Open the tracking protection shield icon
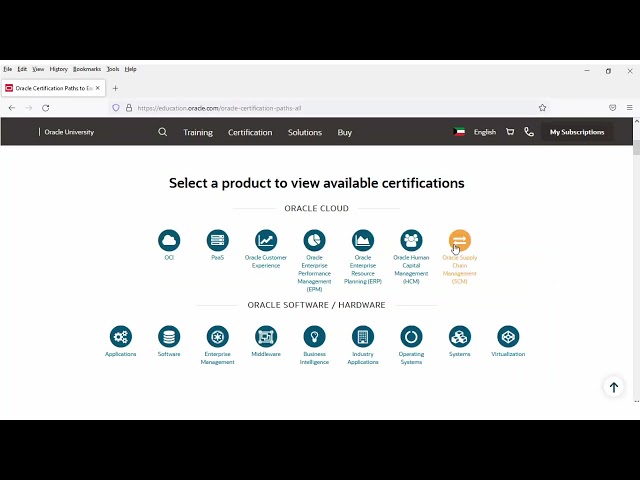 click(x=116, y=108)
